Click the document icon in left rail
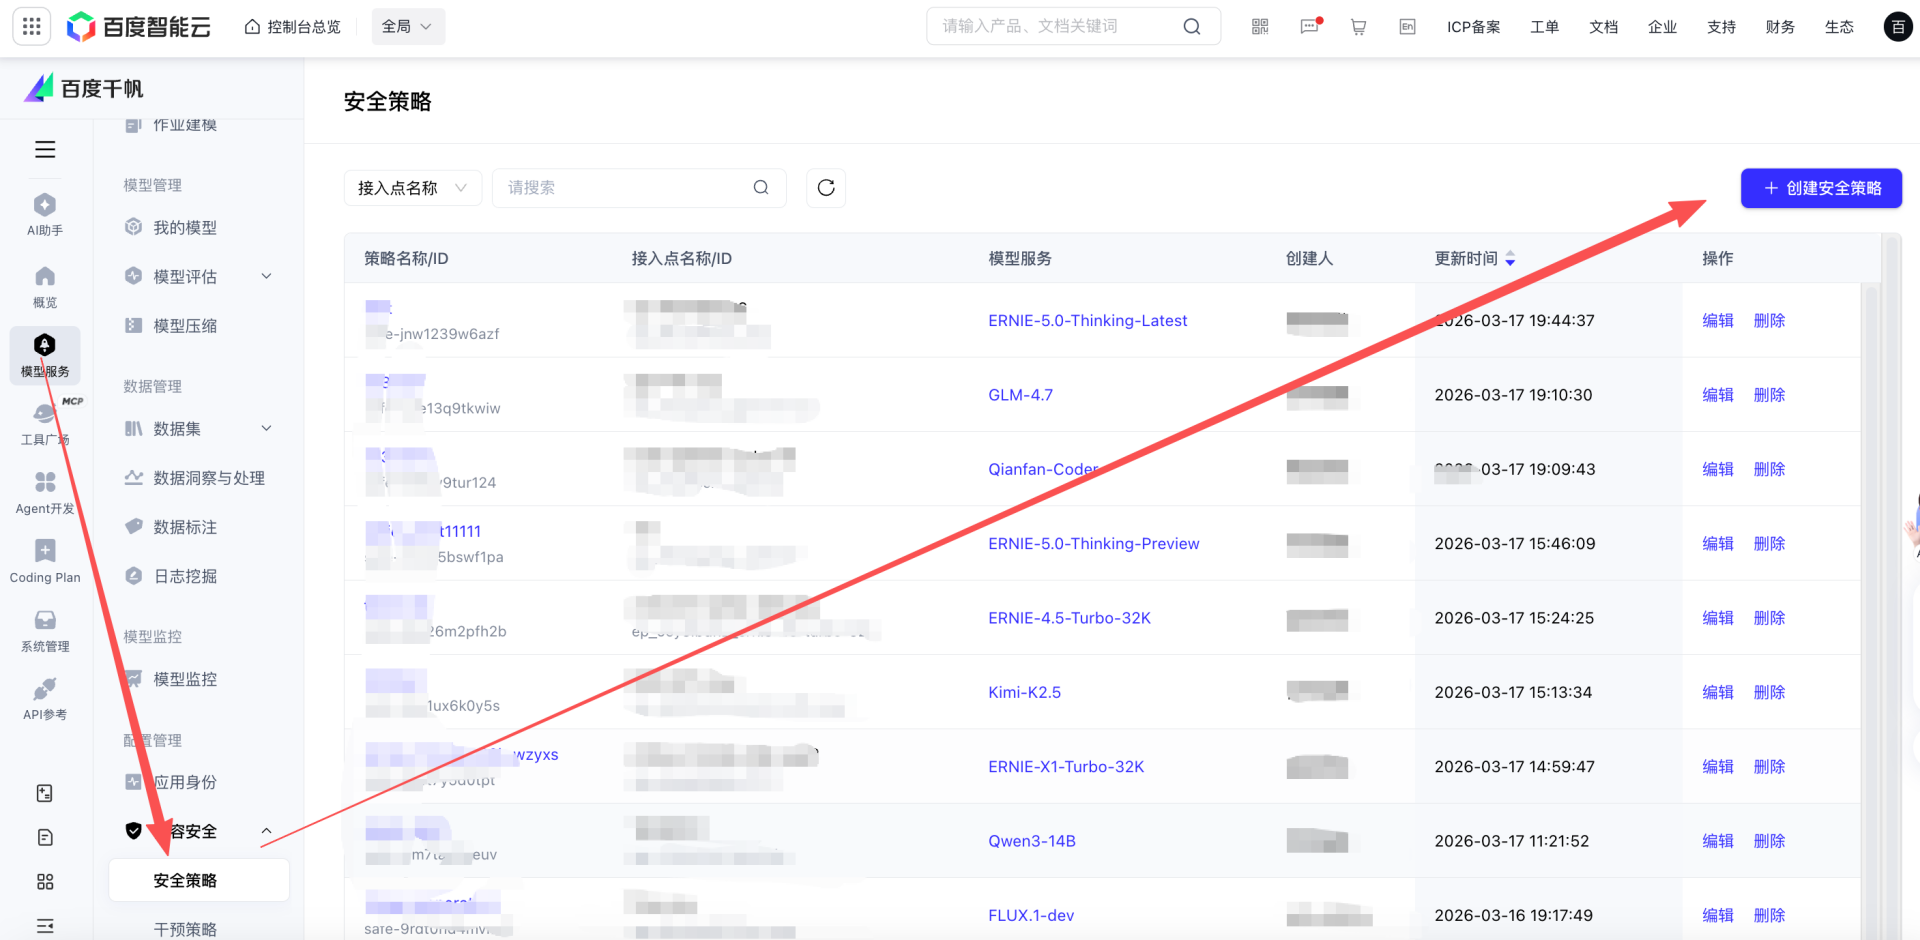The width and height of the screenshot is (1920, 940). click(45, 837)
